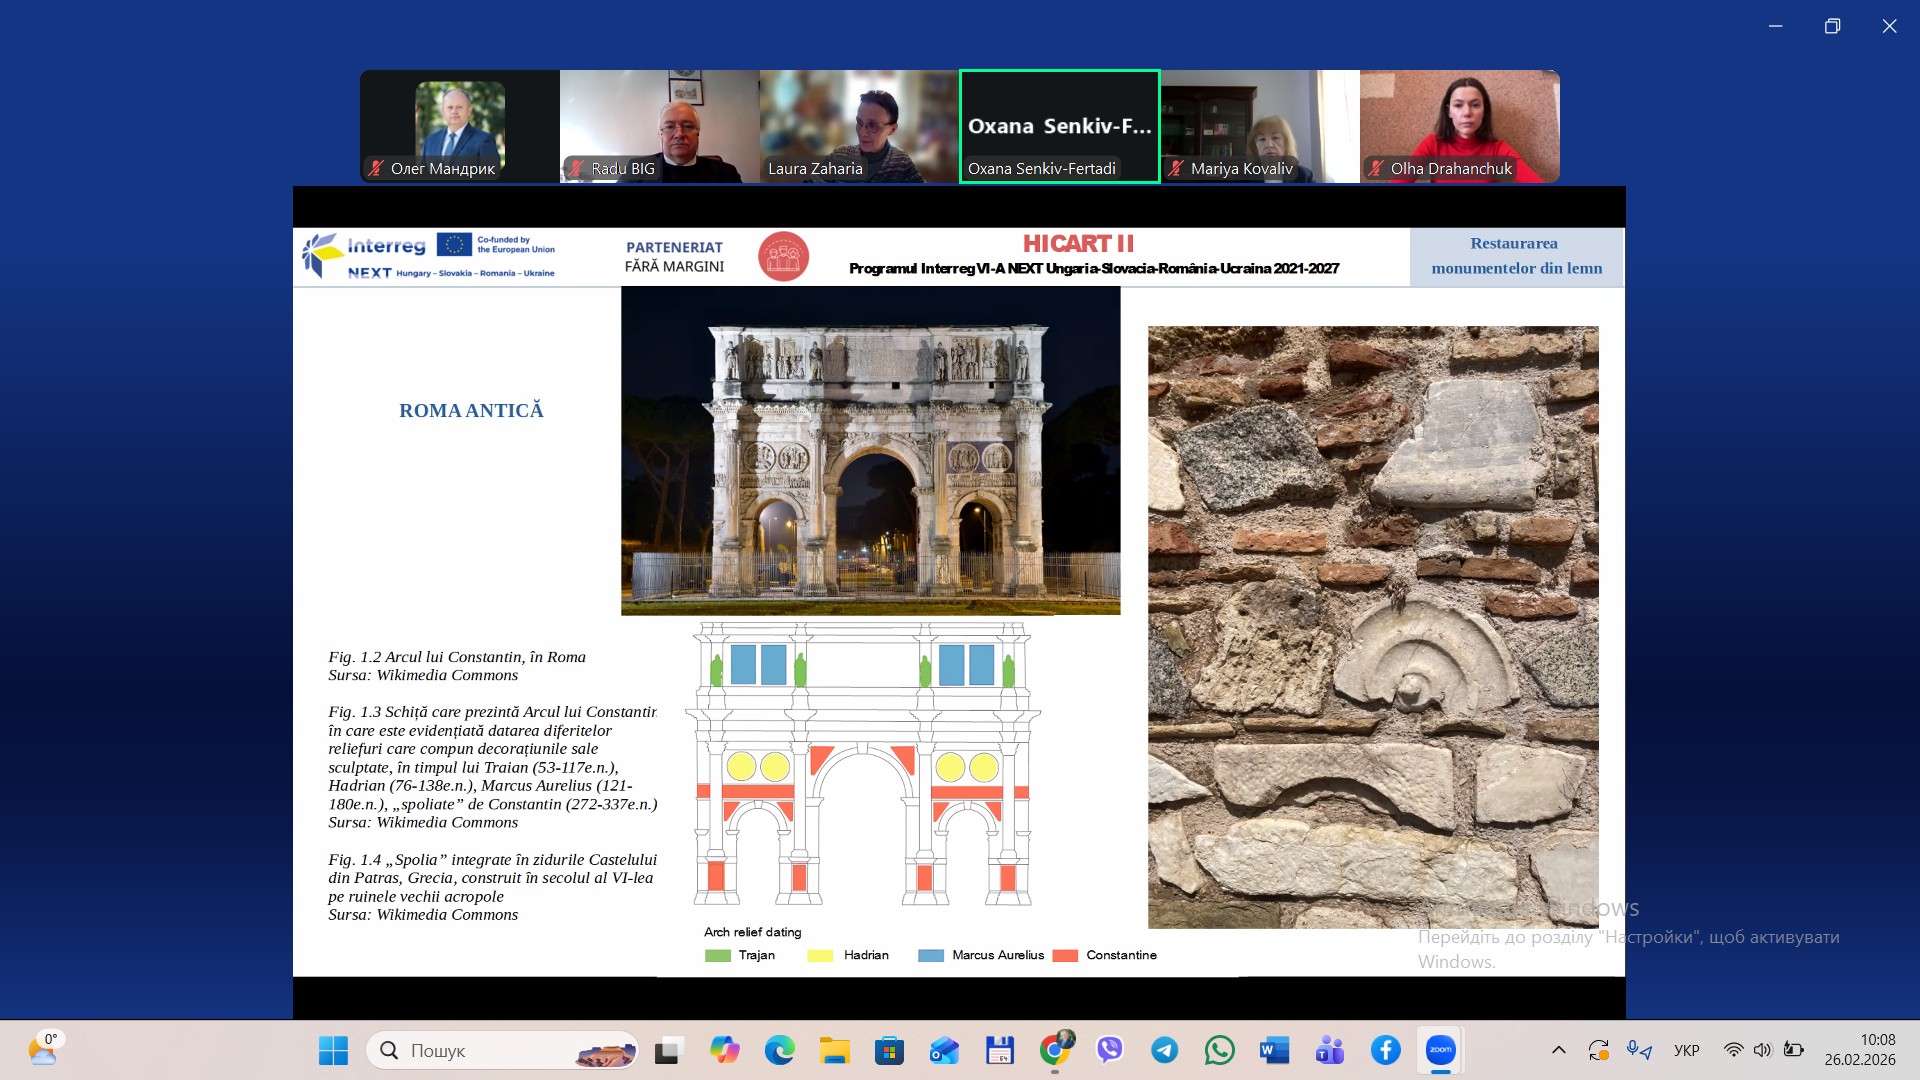This screenshot has width=1920, height=1080.
Task: Click Oxana Senkiv-Fertadi's active speaker tile
Action: tap(1059, 126)
